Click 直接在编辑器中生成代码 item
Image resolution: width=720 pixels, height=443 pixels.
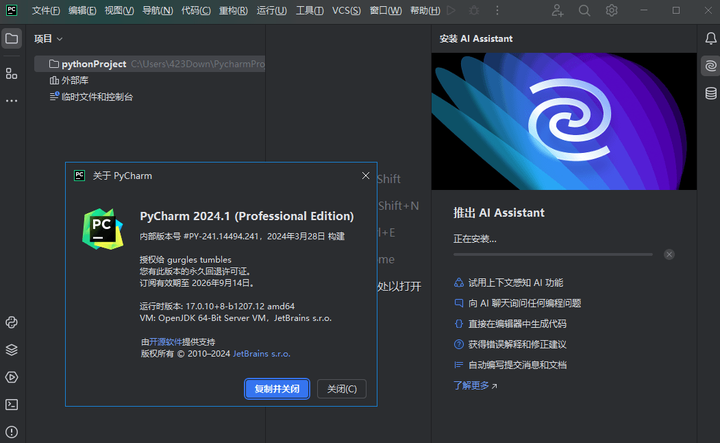(510, 324)
